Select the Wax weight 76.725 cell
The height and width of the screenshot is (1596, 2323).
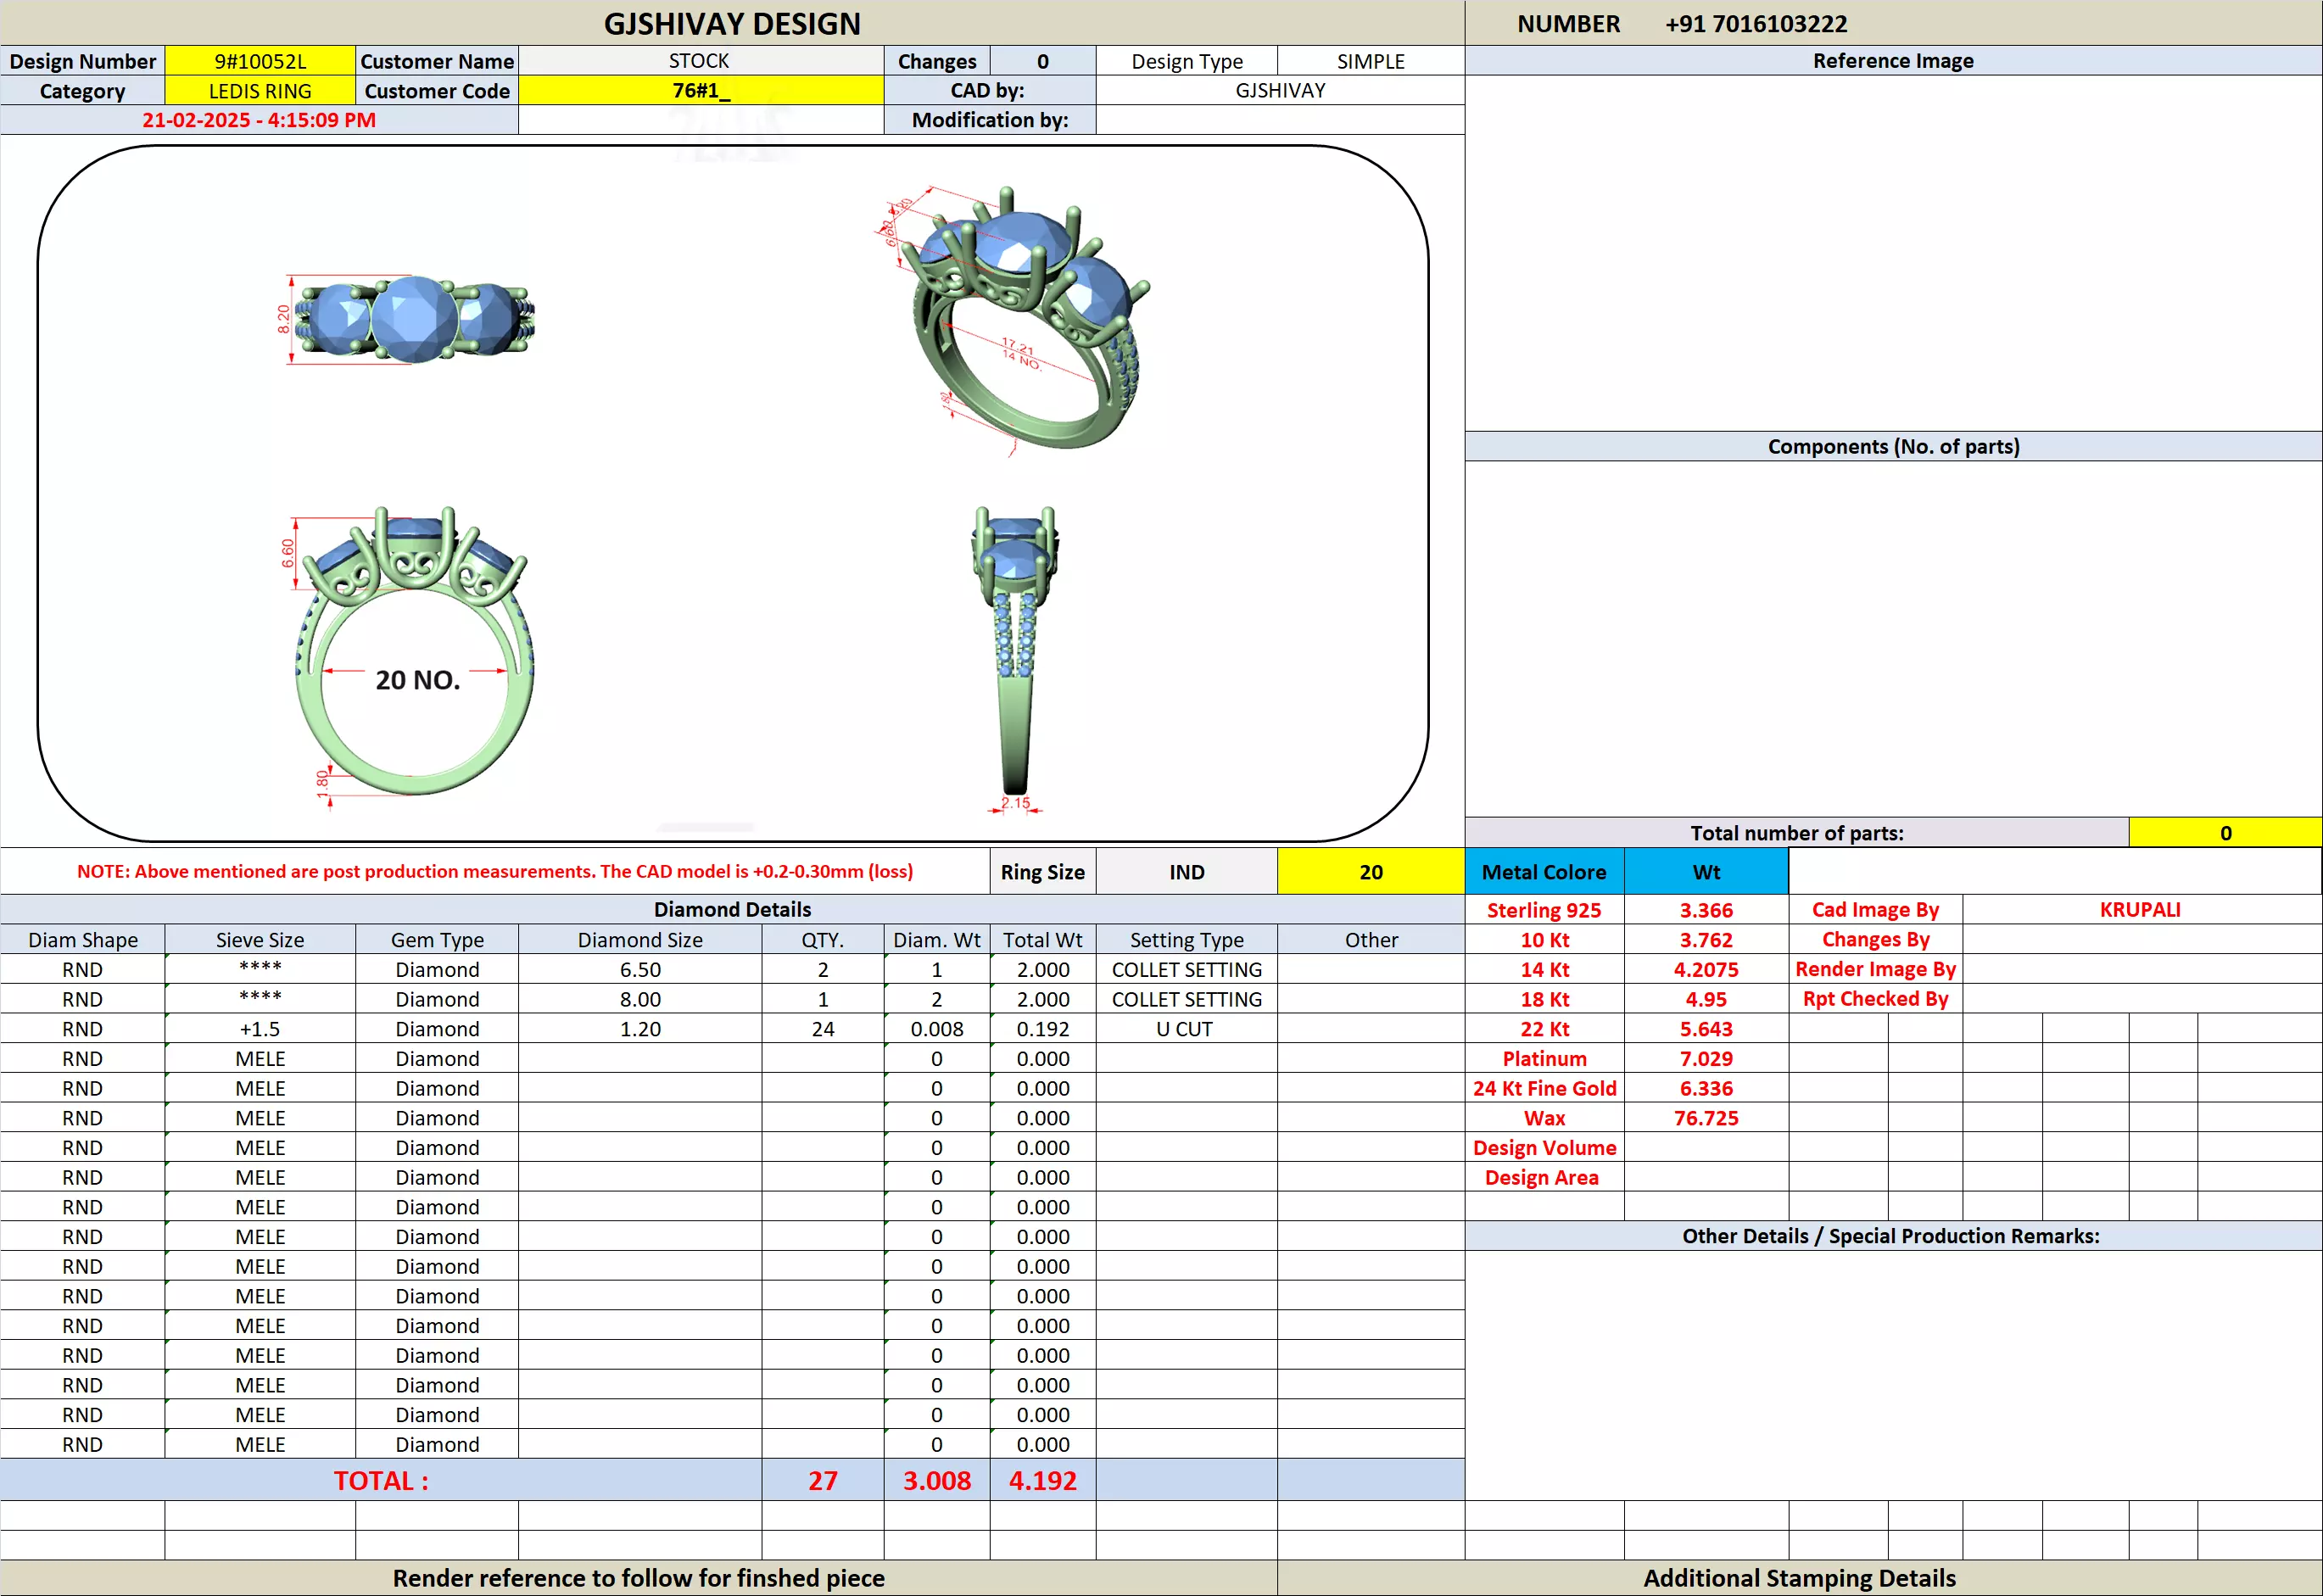(x=1705, y=1118)
